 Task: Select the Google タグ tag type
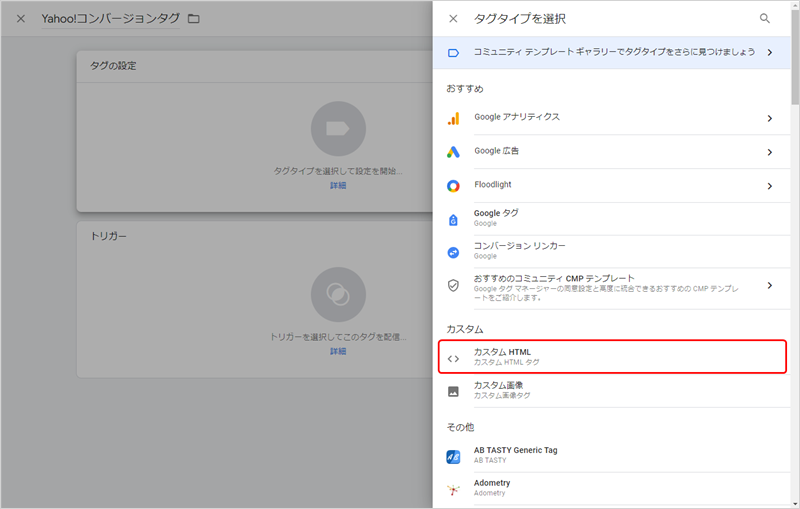pos(612,219)
